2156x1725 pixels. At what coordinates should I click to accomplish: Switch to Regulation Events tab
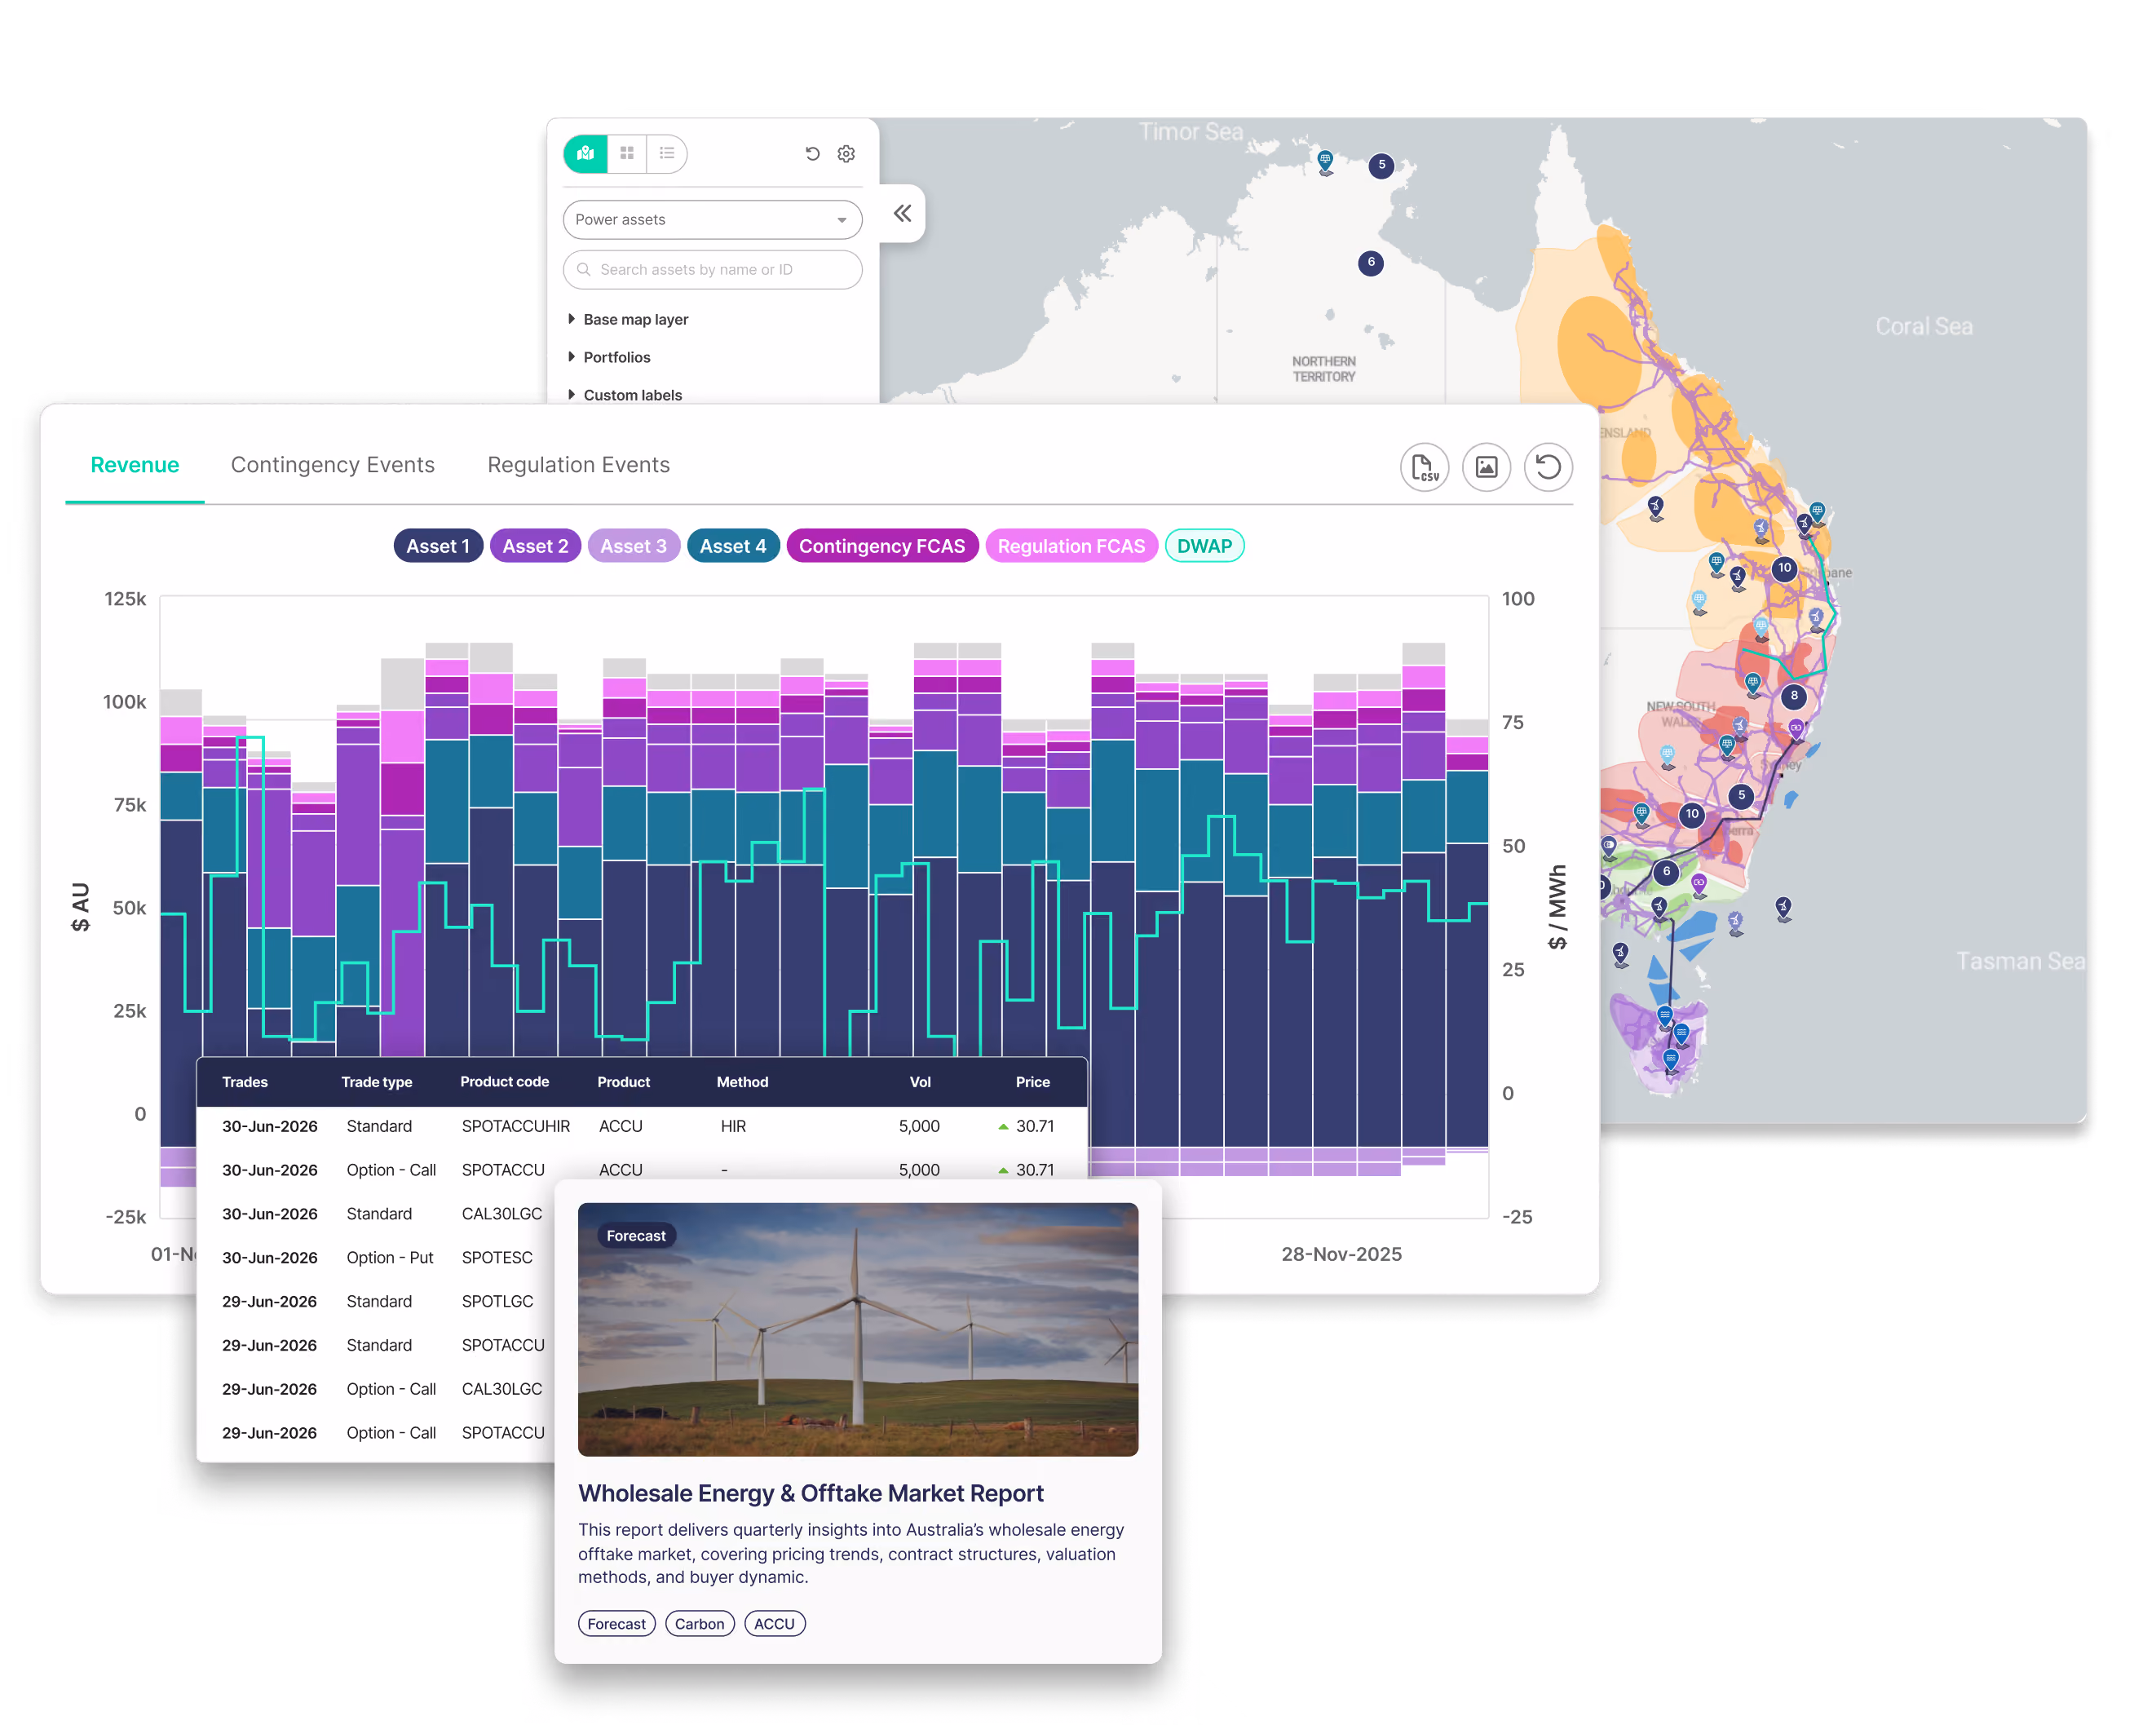tap(578, 465)
